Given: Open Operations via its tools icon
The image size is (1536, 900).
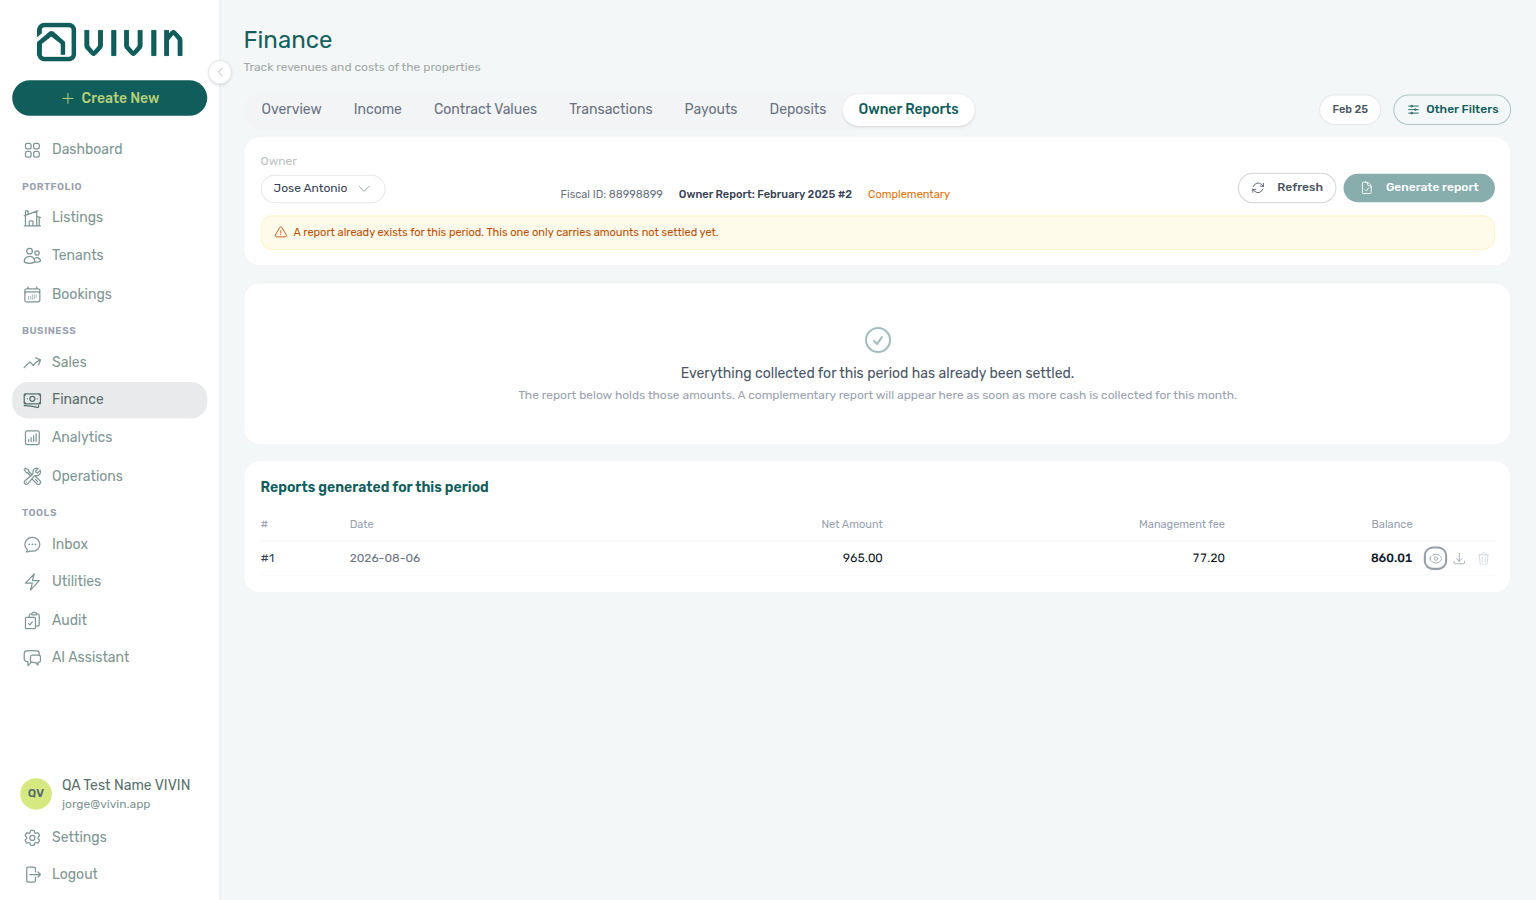Looking at the screenshot, I should click(32, 477).
